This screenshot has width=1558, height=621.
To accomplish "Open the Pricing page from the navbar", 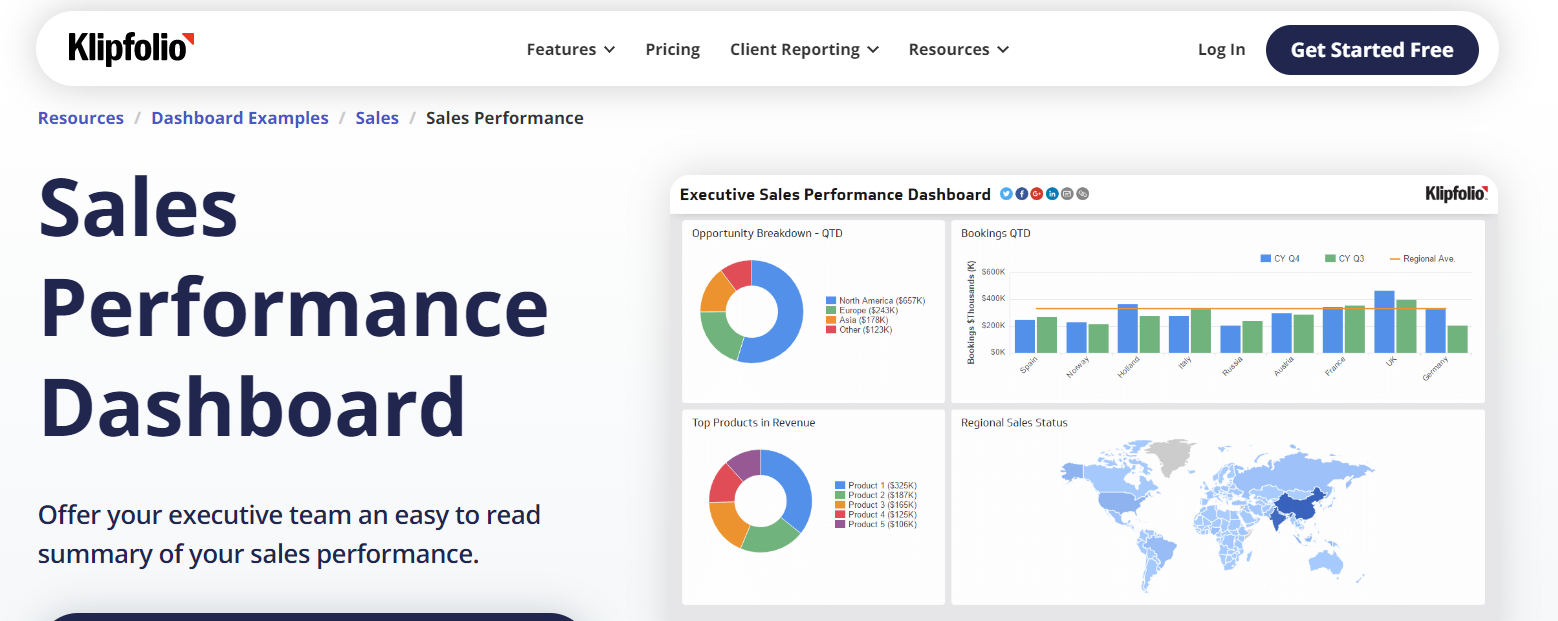I will tap(673, 49).
